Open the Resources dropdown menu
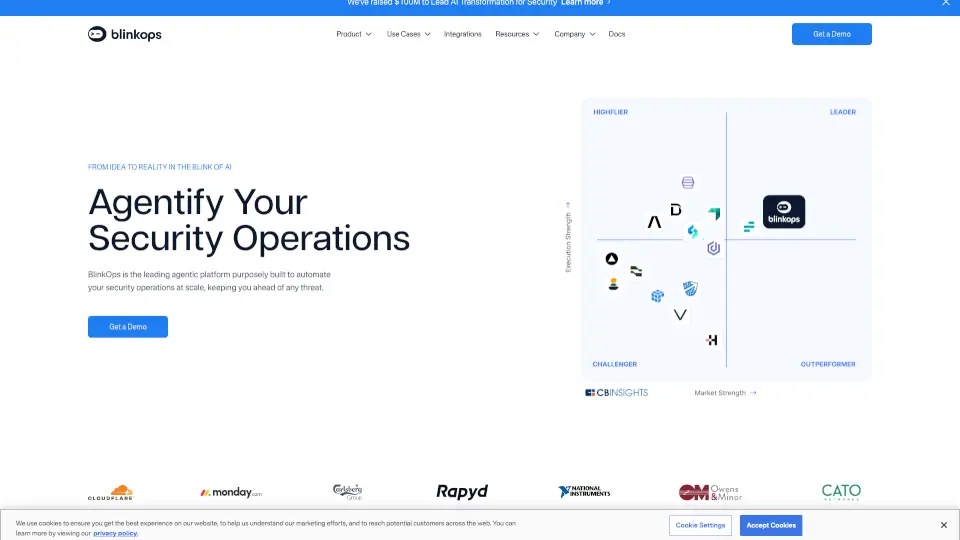960x540 pixels. (x=517, y=34)
